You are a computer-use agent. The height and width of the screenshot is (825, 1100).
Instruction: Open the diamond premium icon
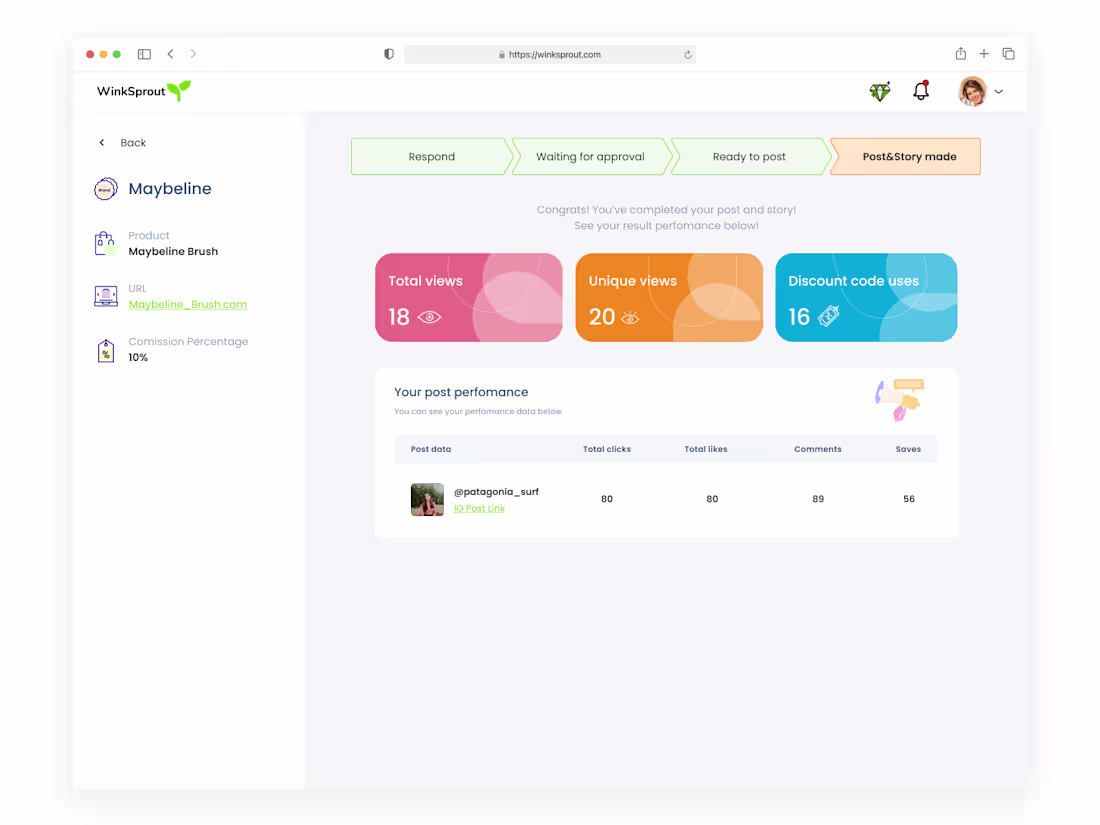880,91
